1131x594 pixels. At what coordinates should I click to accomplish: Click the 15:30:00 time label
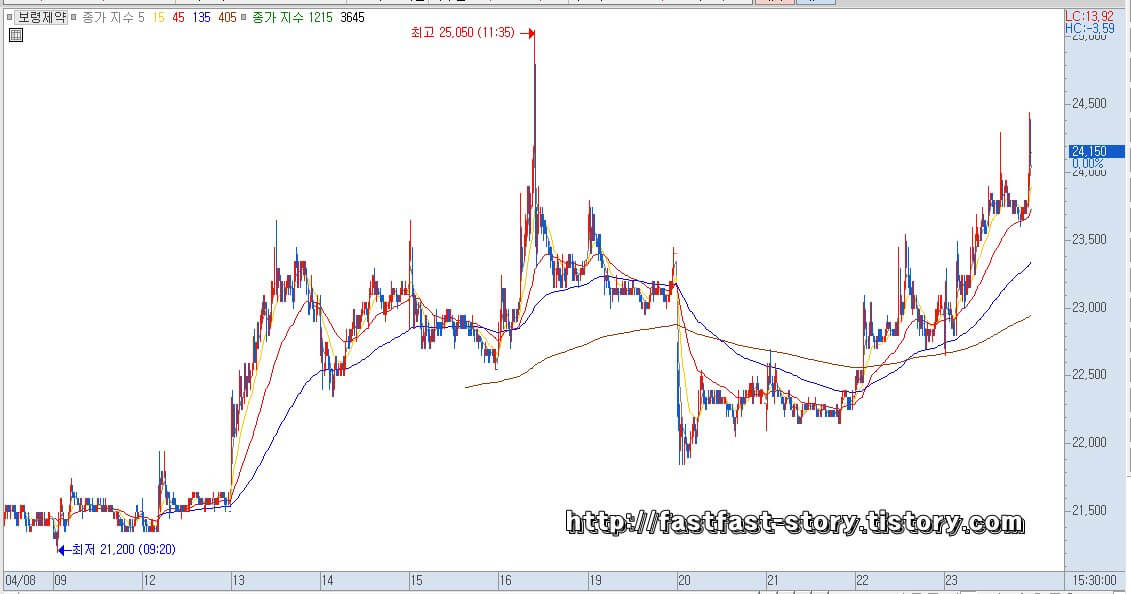click(1093, 580)
